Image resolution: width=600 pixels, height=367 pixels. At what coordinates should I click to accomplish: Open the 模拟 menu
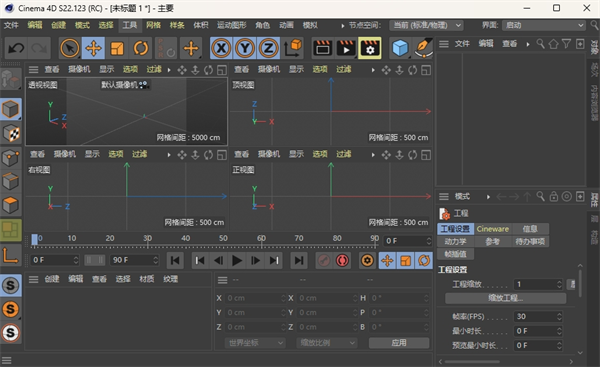[x=310, y=25]
